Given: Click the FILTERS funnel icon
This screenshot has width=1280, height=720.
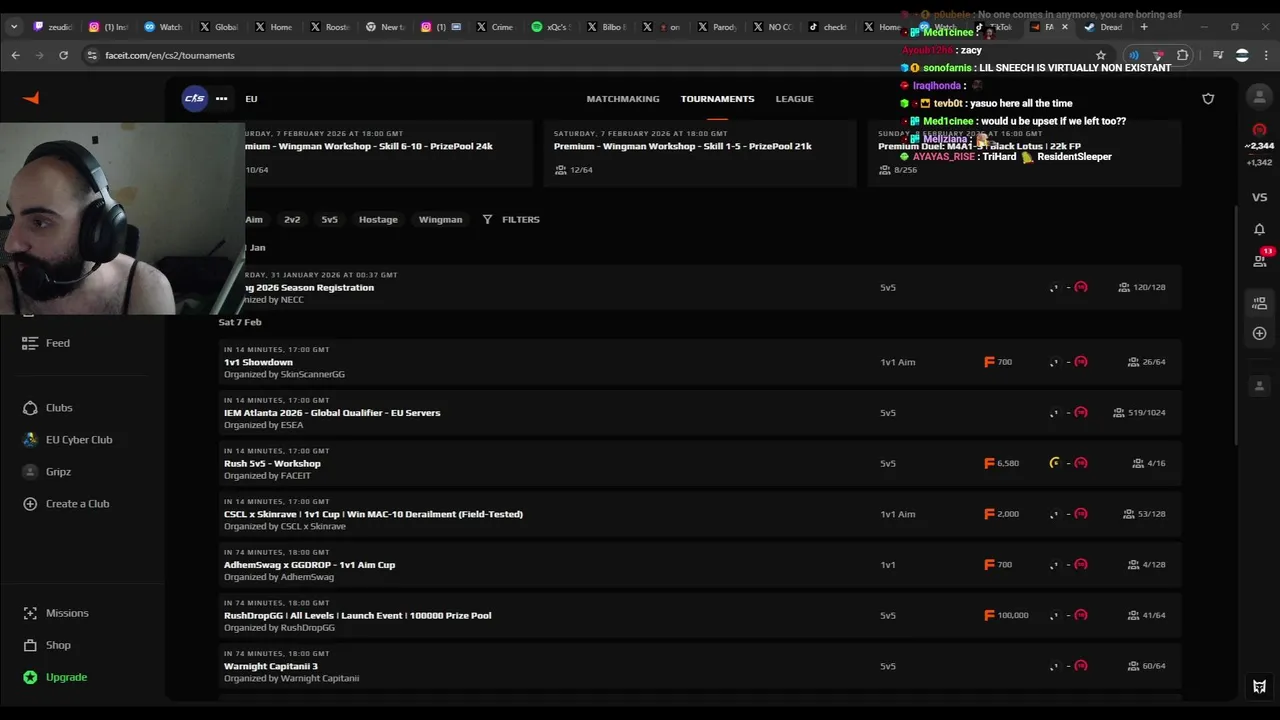Looking at the screenshot, I should [x=487, y=219].
